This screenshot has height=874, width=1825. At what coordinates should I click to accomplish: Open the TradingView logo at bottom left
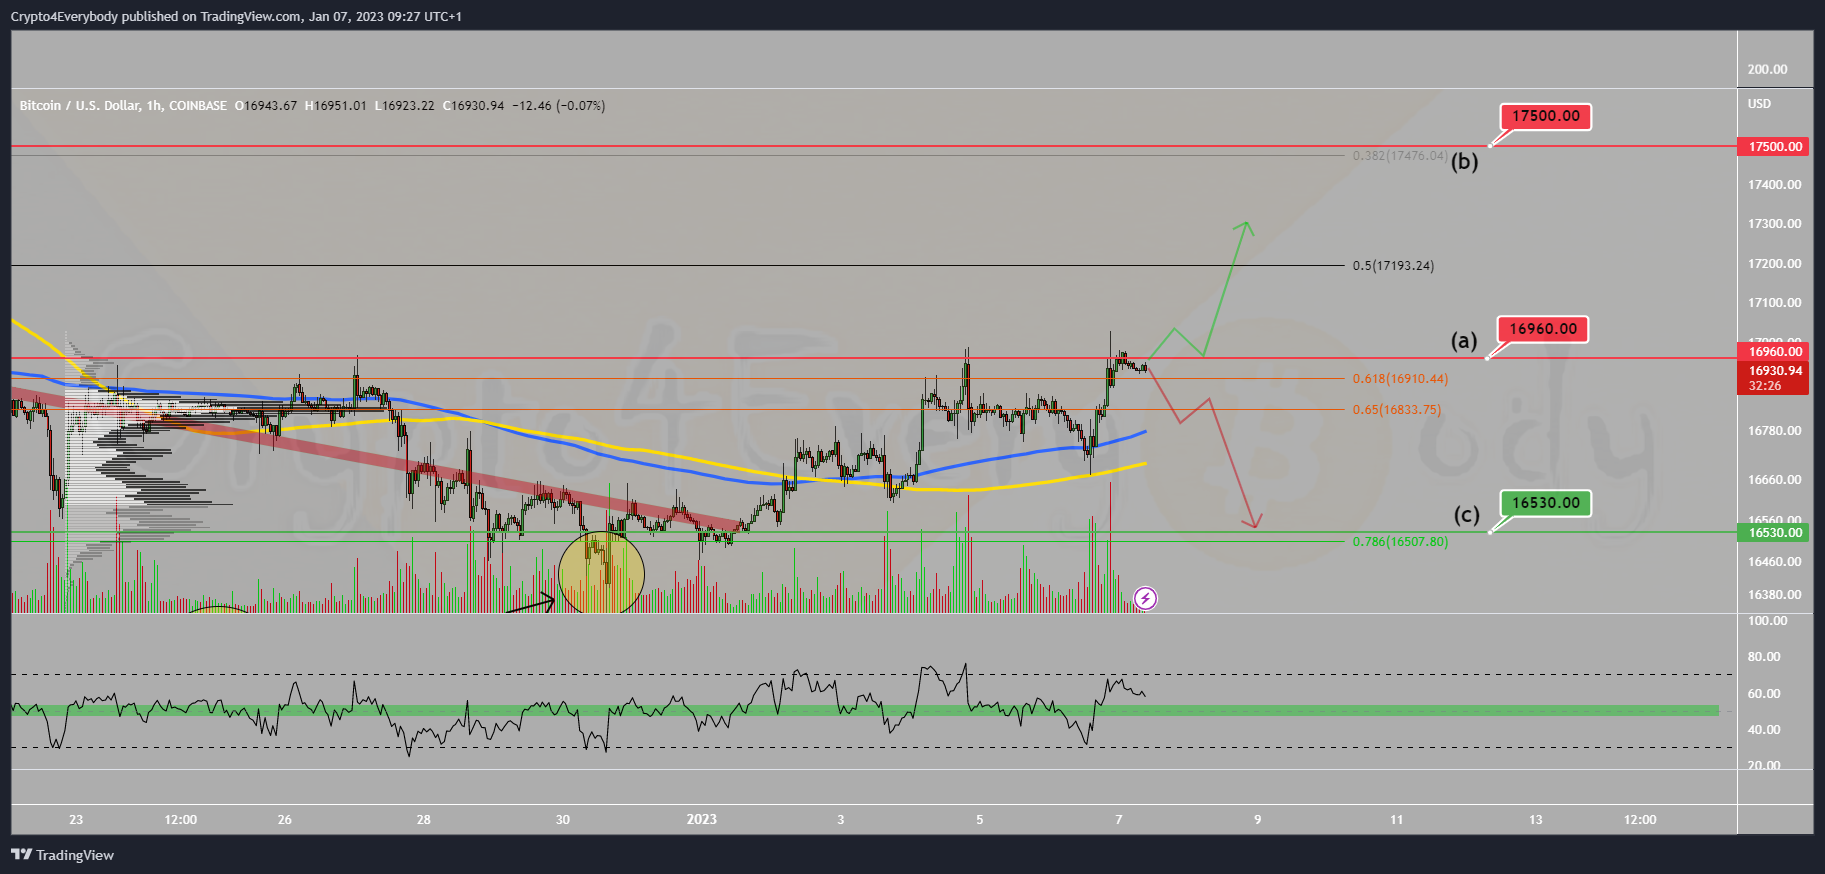[63, 855]
